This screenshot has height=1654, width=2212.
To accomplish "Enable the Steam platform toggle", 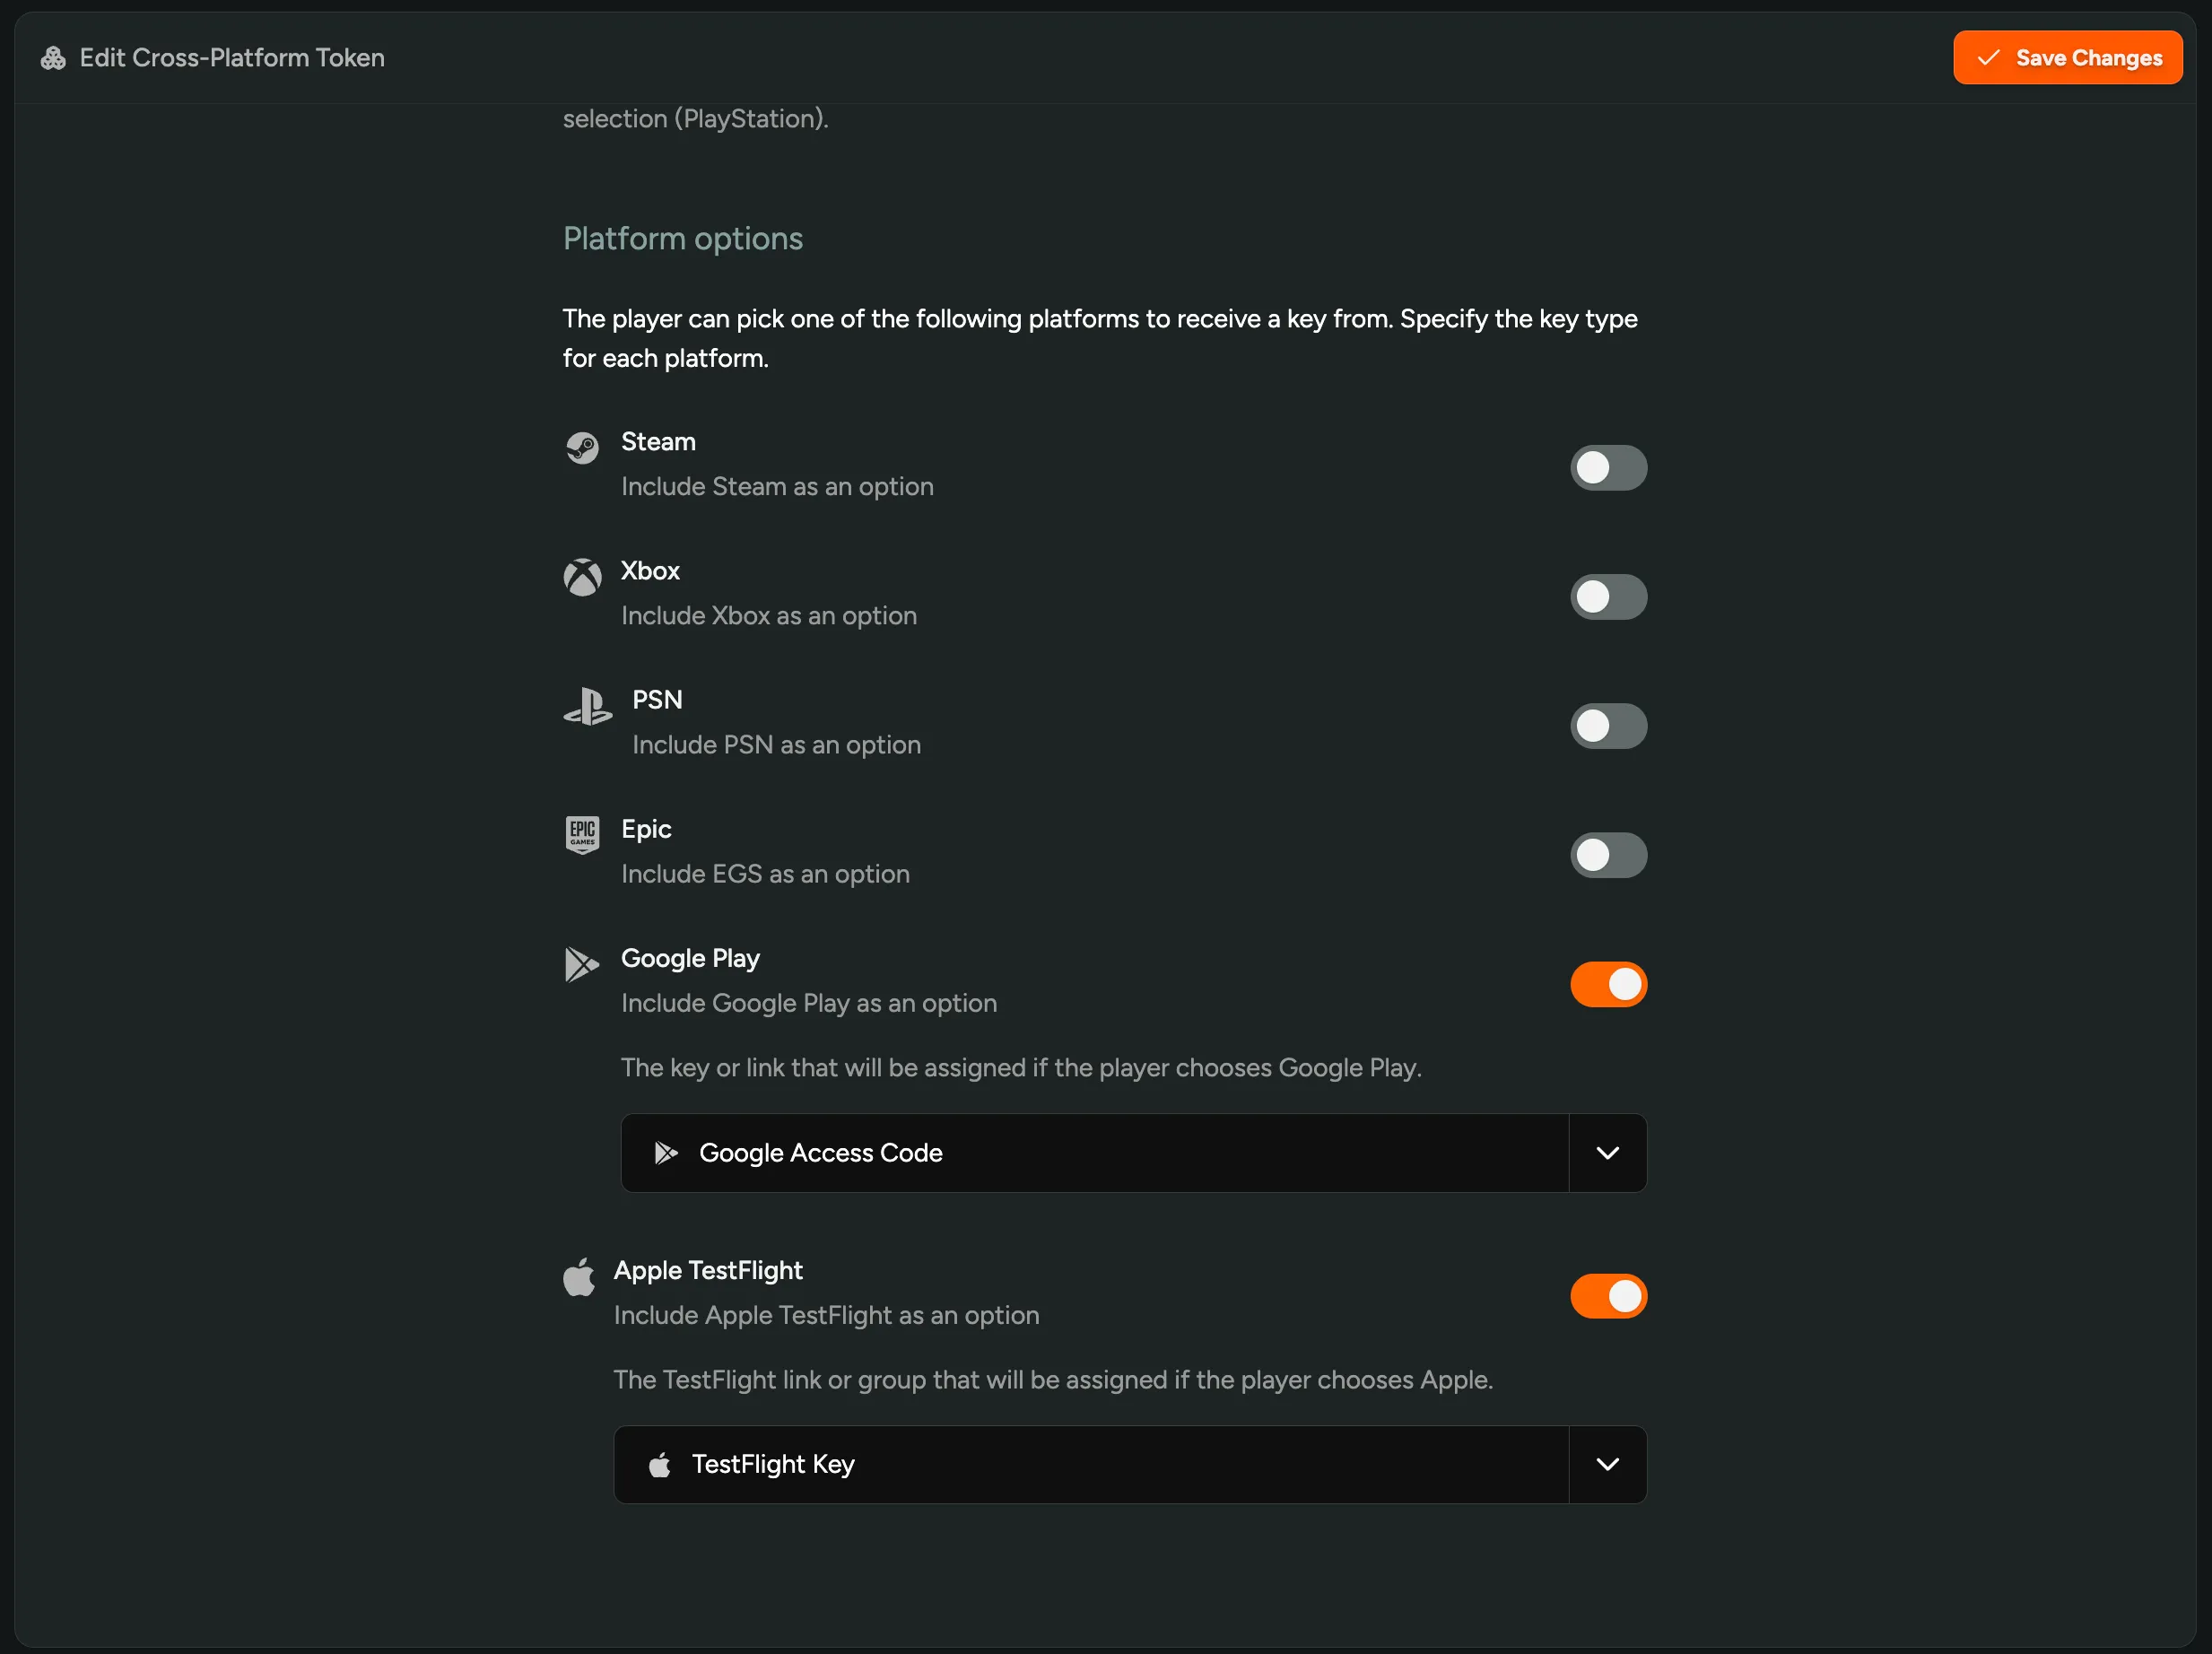I will pos(1608,467).
